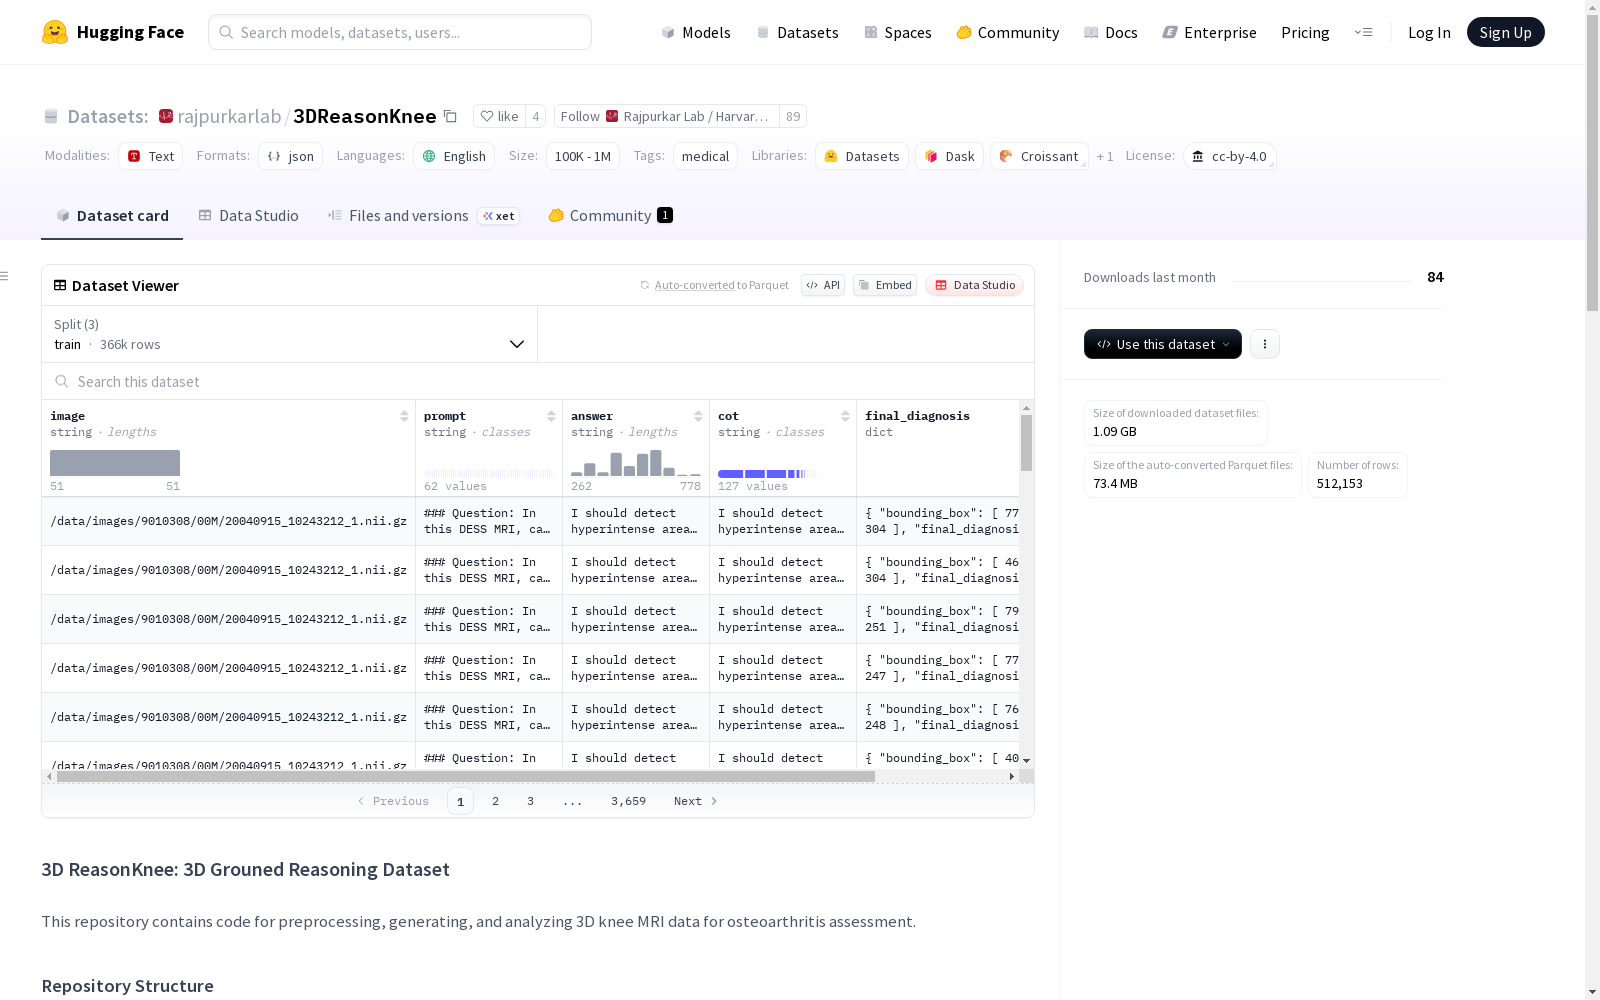Go to Spaces
The height and width of the screenshot is (1000, 1600).
click(x=898, y=32)
